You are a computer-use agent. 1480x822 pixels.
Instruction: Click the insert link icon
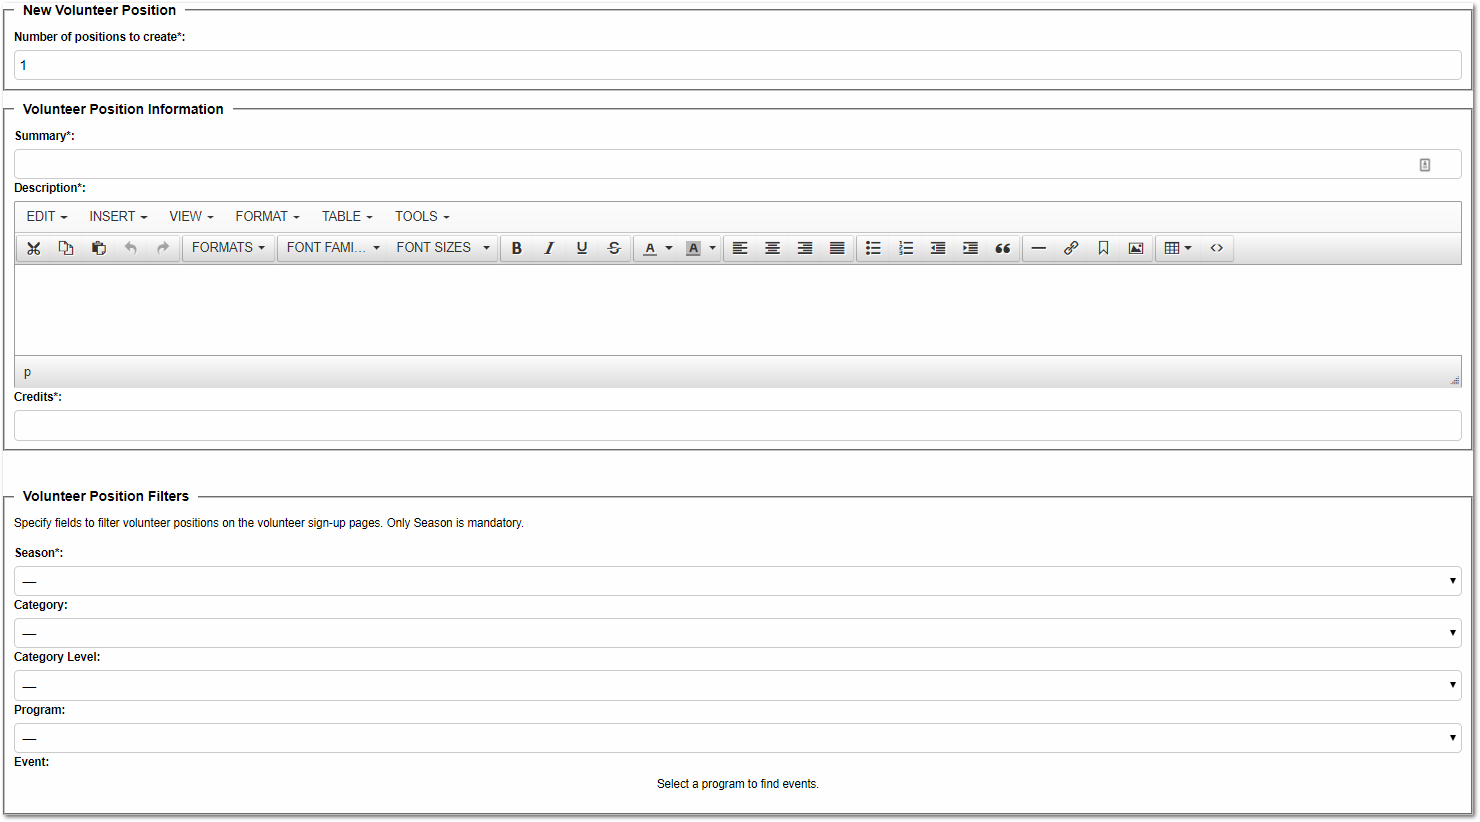tap(1071, 248)
